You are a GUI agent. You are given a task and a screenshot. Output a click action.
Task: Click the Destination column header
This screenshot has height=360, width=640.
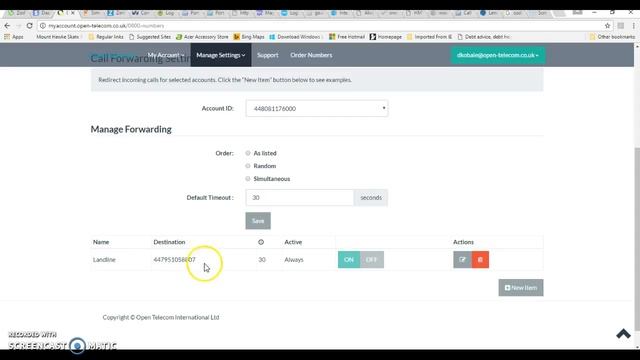tap(169, 242)
